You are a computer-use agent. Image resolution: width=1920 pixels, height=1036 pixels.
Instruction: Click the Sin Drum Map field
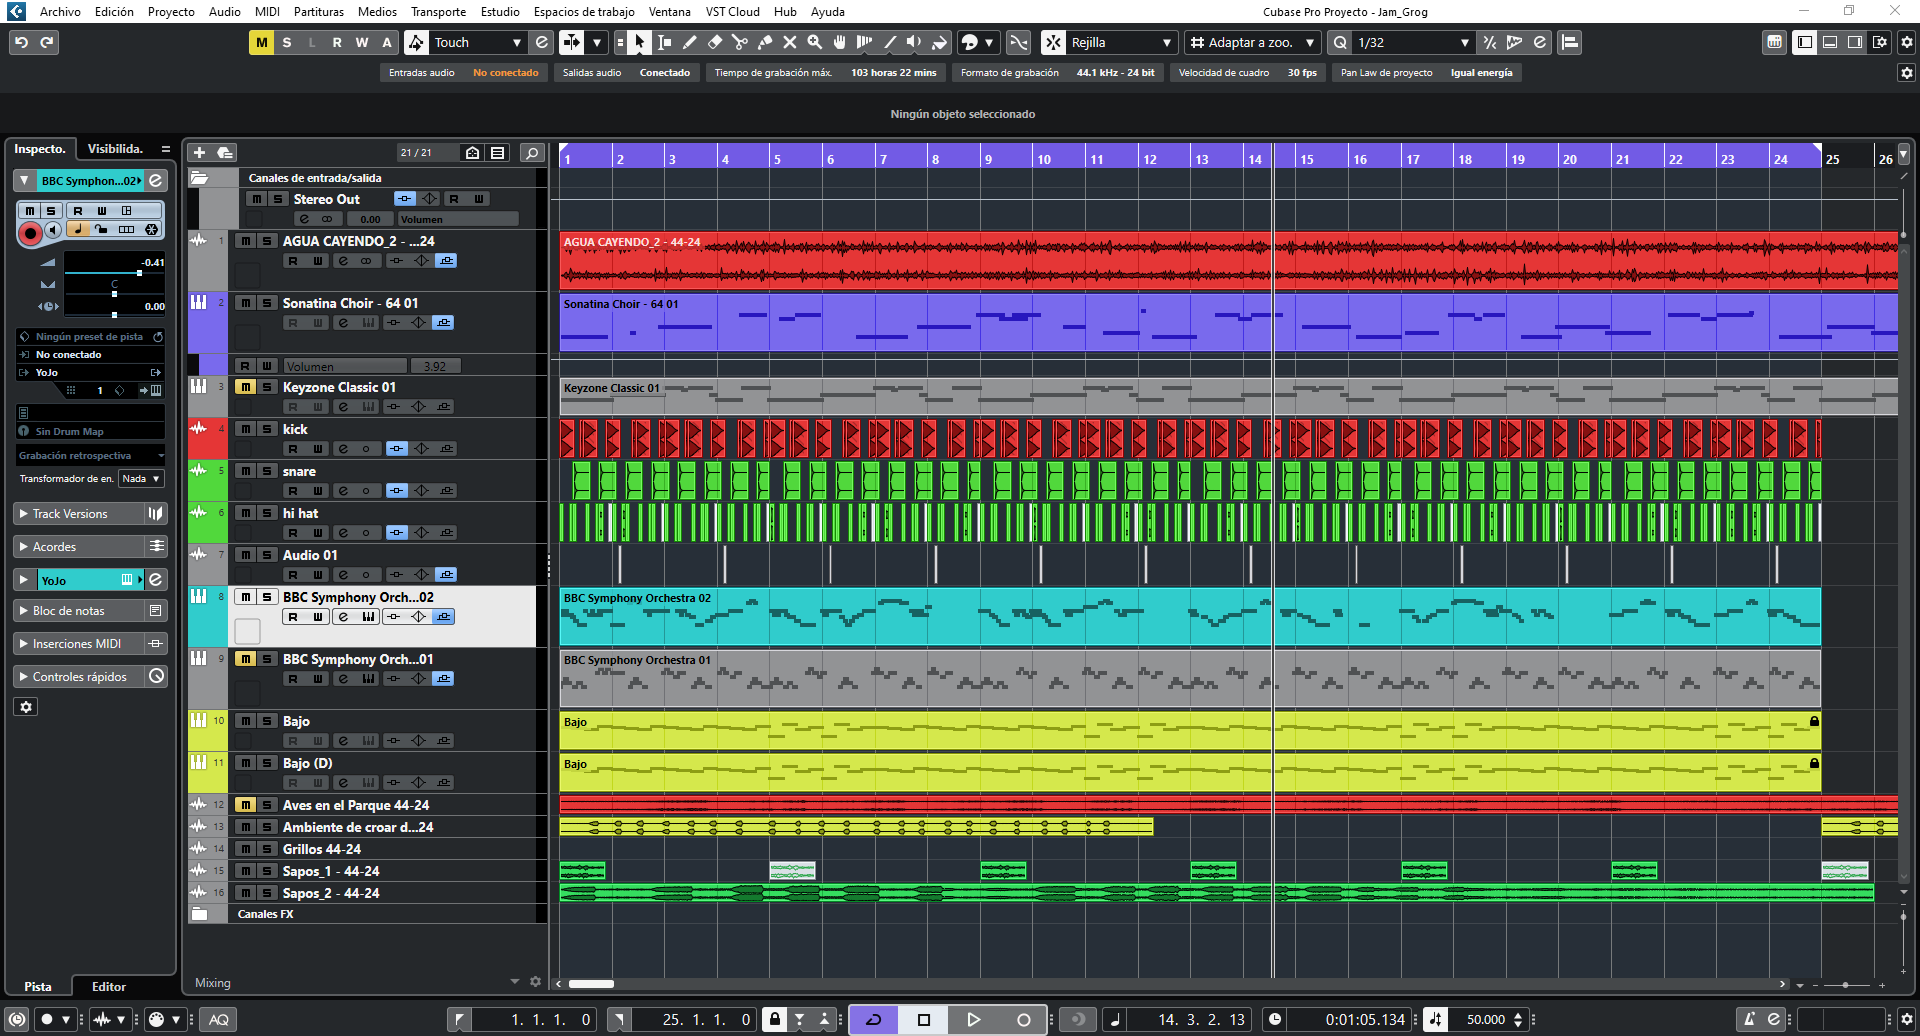coord(90,432)
